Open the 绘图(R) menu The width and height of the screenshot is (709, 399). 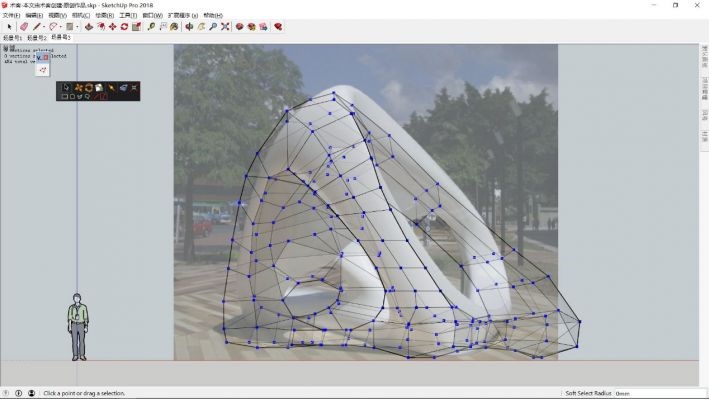pyautogui.click(x=104, y=15)
